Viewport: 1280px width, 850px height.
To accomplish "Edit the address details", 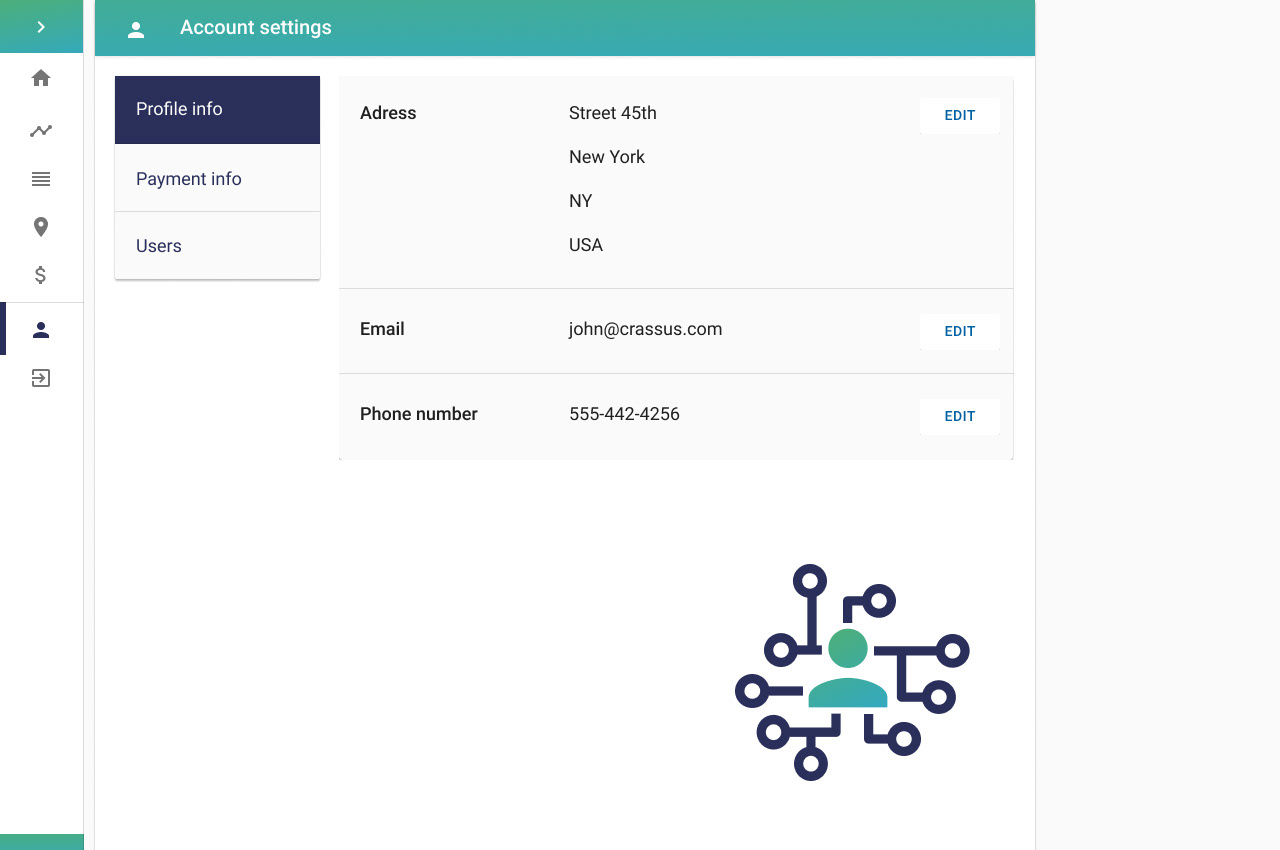I will coord(959,115).
